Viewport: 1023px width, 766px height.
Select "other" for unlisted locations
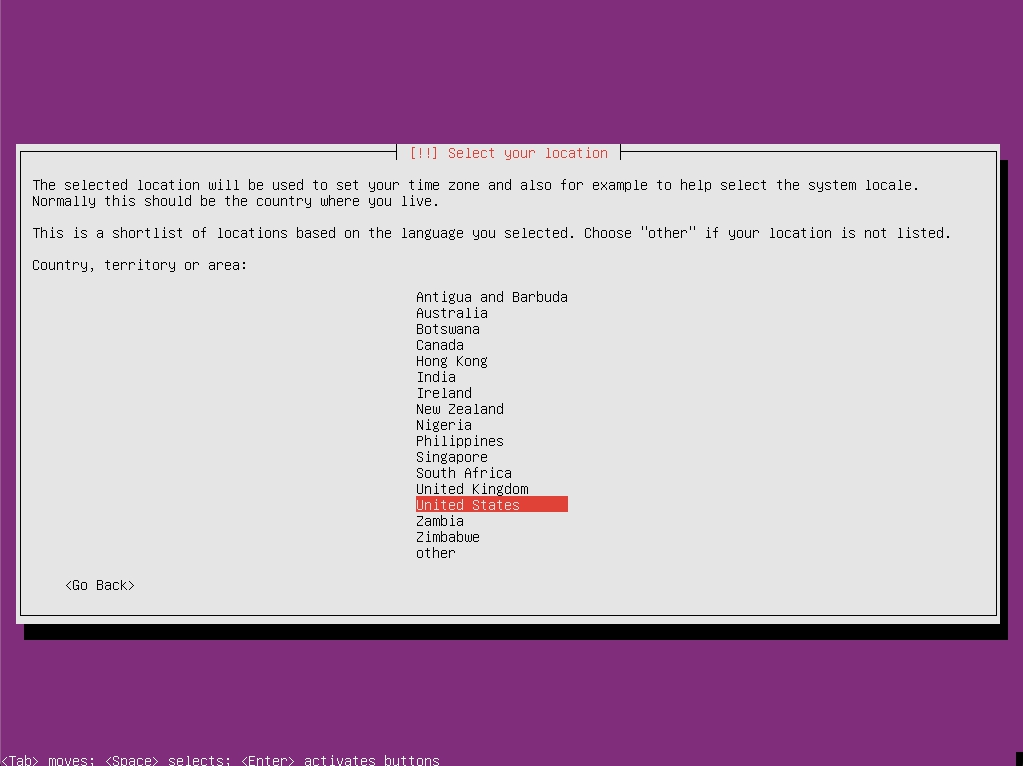[435, 553]
